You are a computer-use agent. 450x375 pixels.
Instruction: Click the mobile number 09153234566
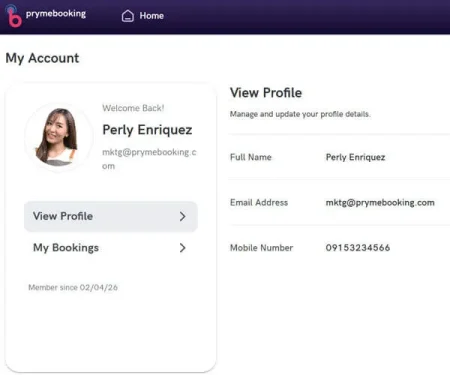point(358,248)
